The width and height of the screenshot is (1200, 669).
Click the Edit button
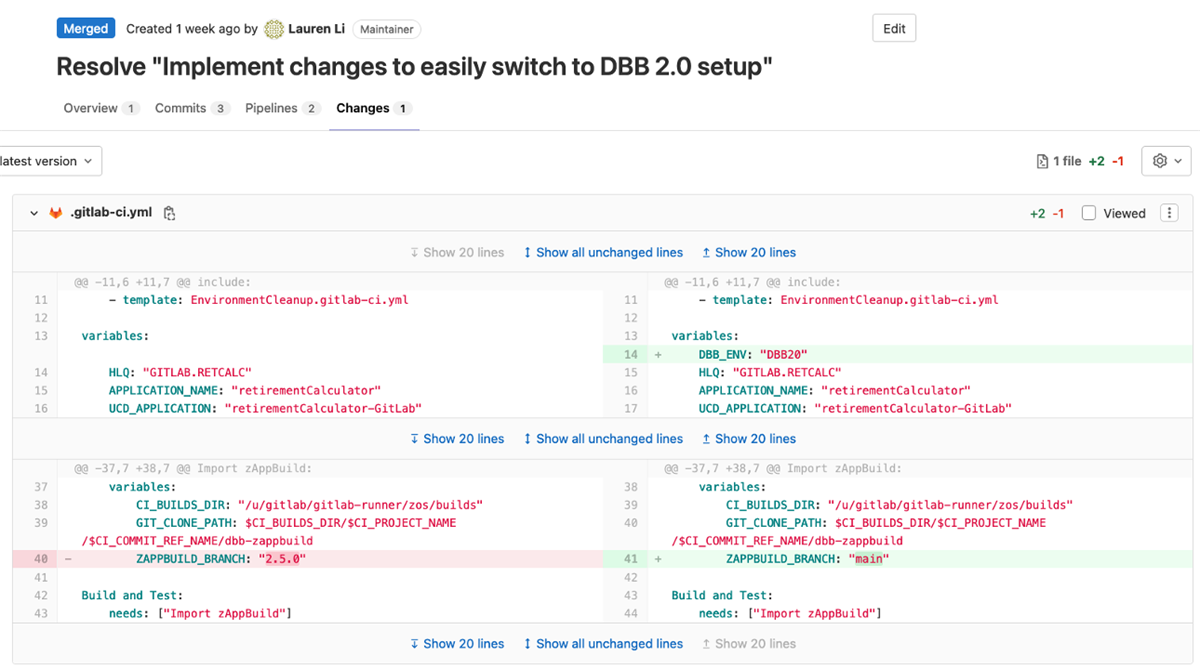(893, 28)
